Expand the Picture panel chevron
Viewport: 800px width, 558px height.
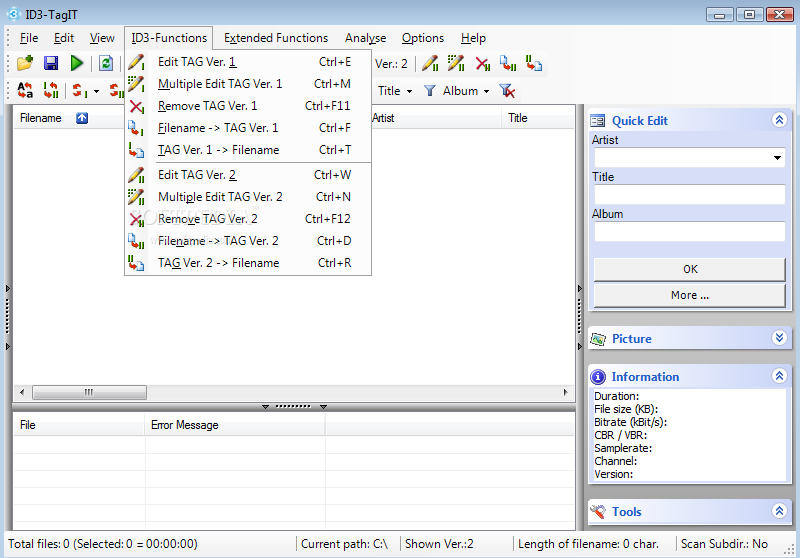click(779, 338)
